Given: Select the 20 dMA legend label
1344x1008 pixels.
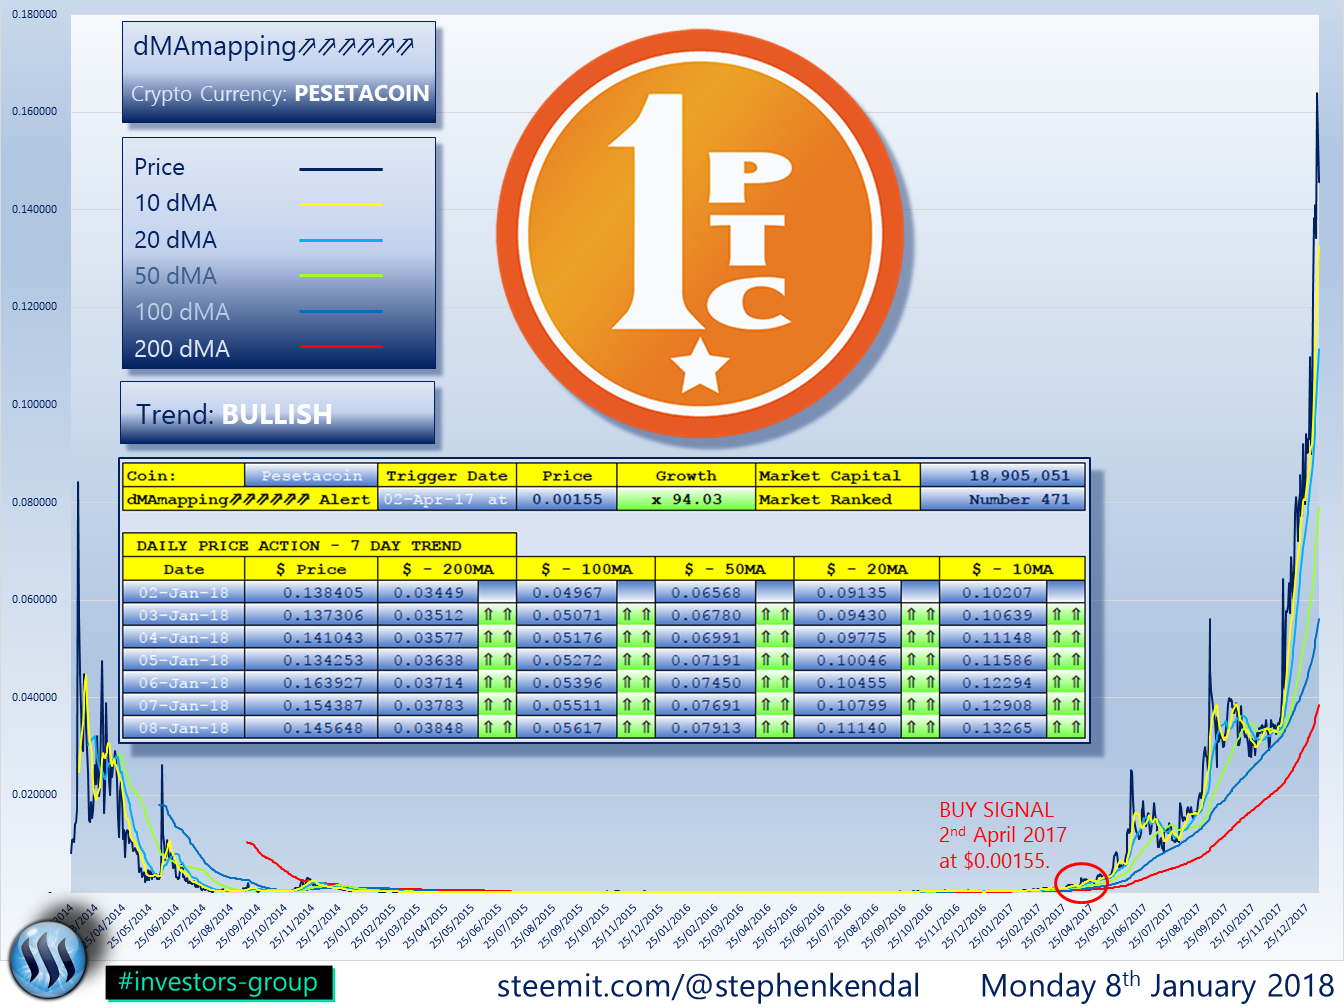Looking at the screenshot, I should pyautogui.click(x=175, y=240).
